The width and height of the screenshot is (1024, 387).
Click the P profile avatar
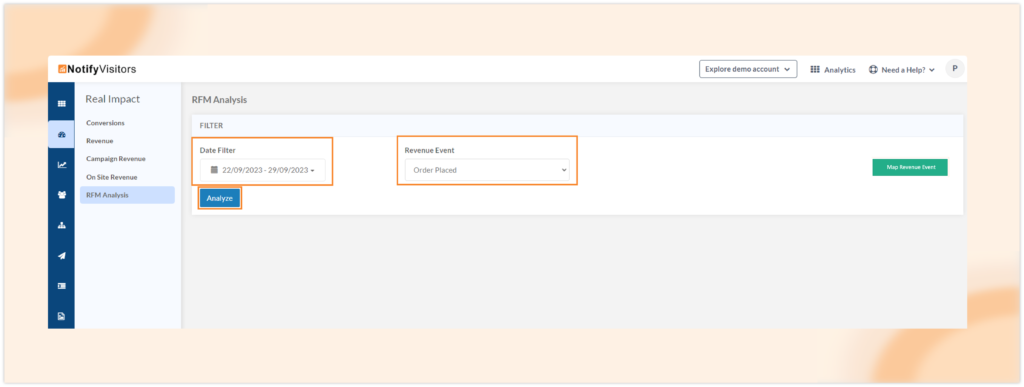tap(955, 69)
